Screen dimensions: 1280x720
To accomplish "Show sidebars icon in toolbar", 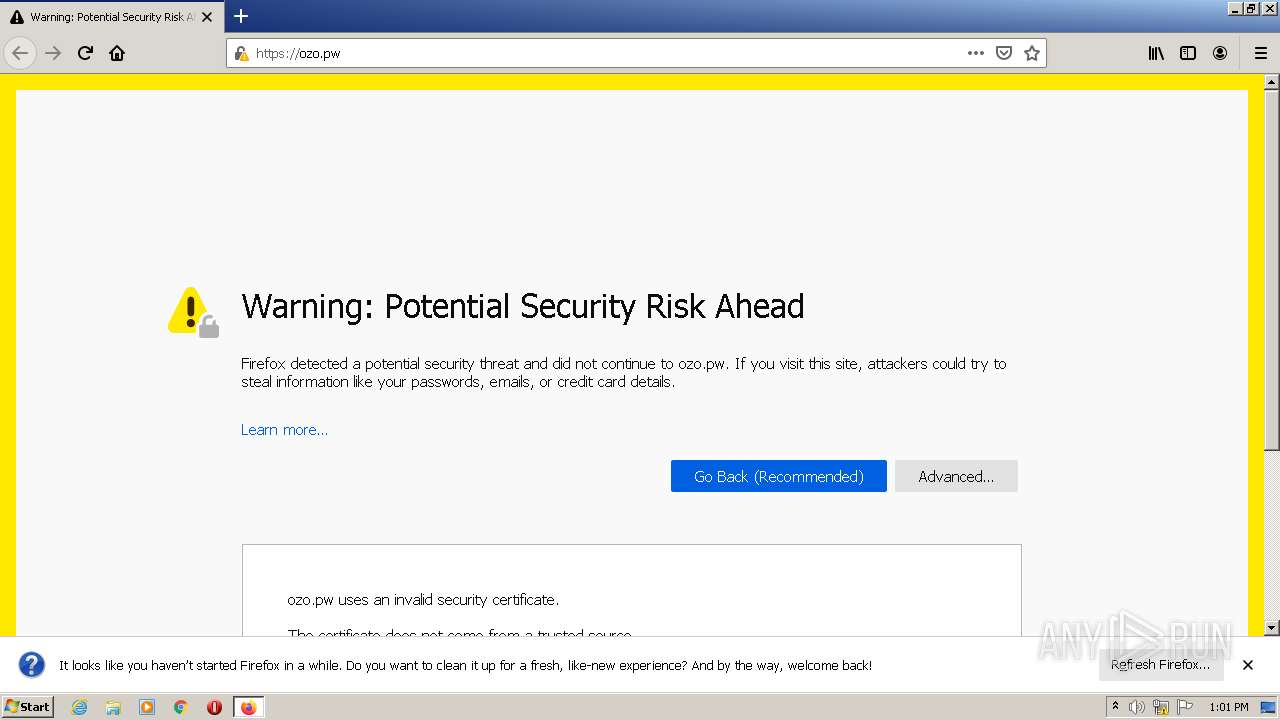I will (x=1188, y=53).
